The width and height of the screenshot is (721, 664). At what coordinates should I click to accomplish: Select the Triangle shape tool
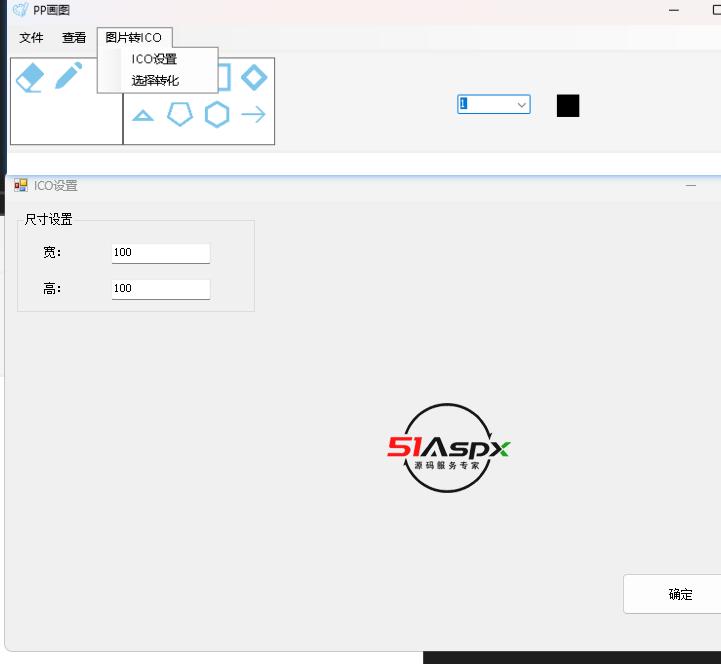click(143, 115)
